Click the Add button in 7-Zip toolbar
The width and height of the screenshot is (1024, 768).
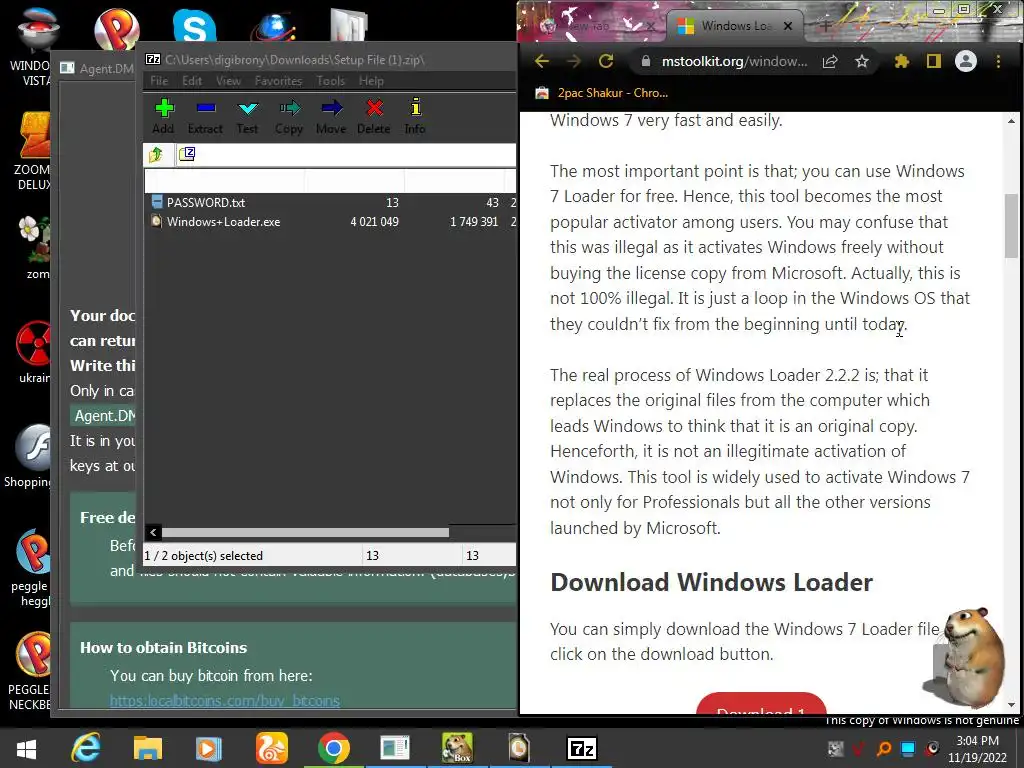pos(163,116)
